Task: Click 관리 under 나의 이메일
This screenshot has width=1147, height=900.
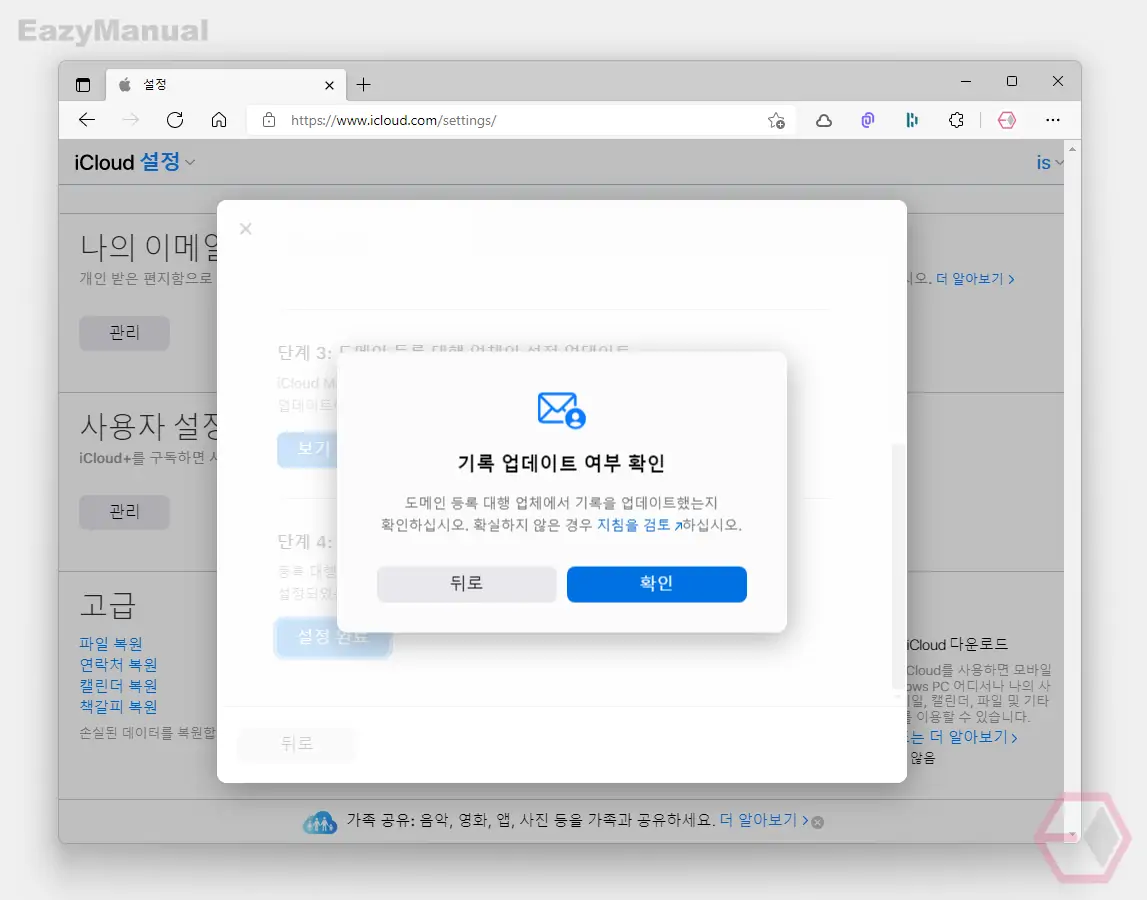Action: [x=124, y=333]
